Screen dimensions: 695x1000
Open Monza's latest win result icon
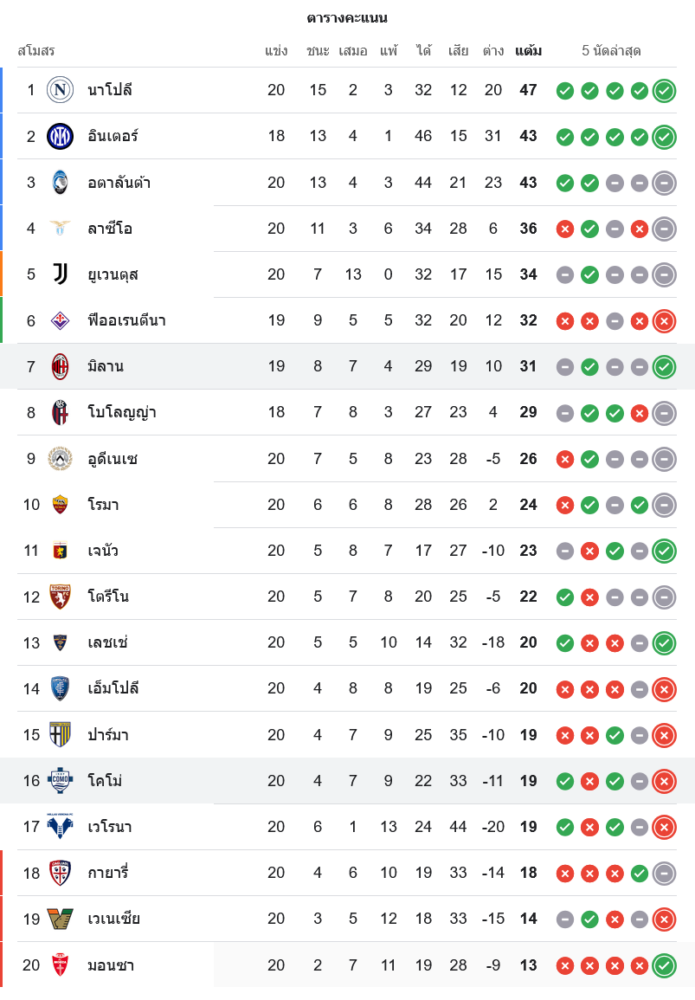pyautogui.click(x=664, y=965)
